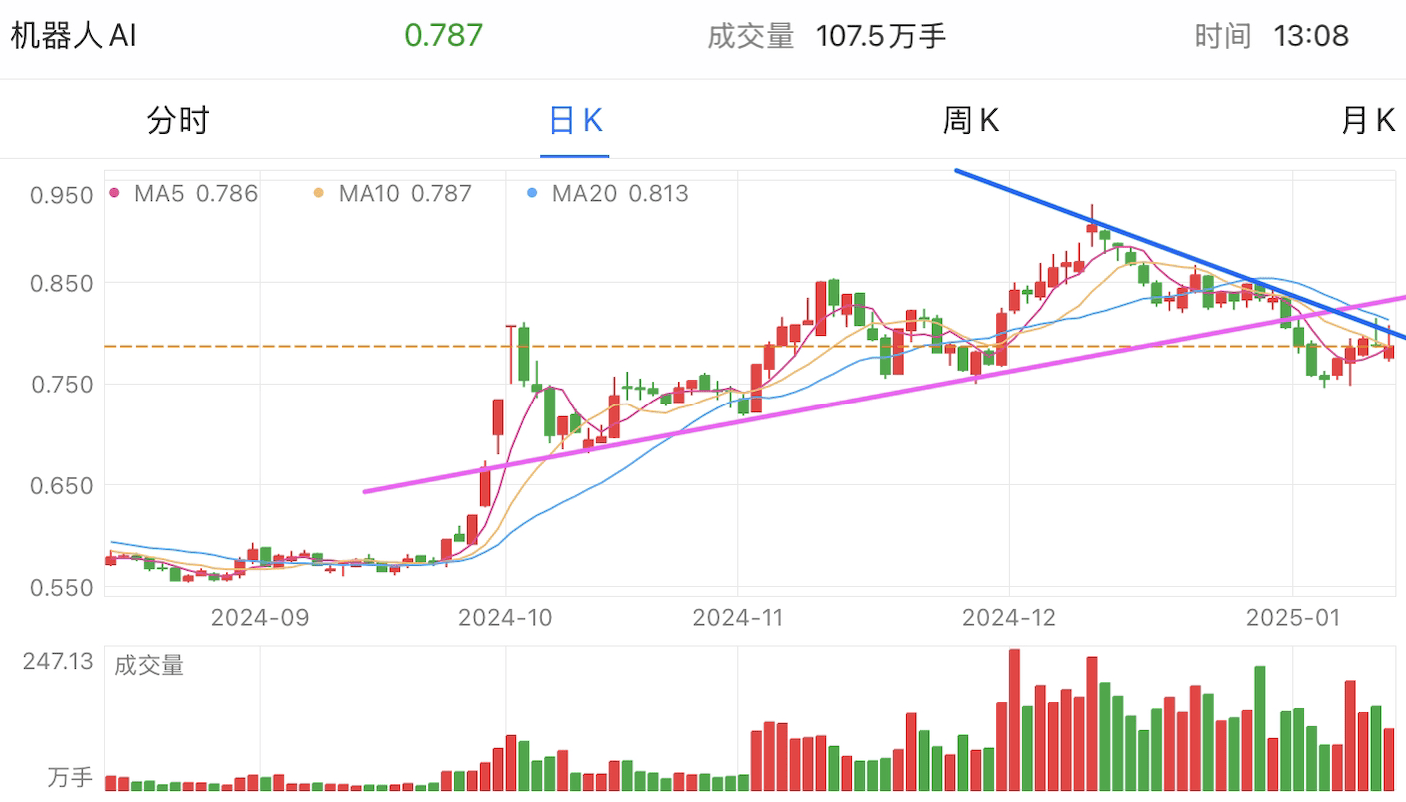Click the 2024-09 date axis label

260,618
